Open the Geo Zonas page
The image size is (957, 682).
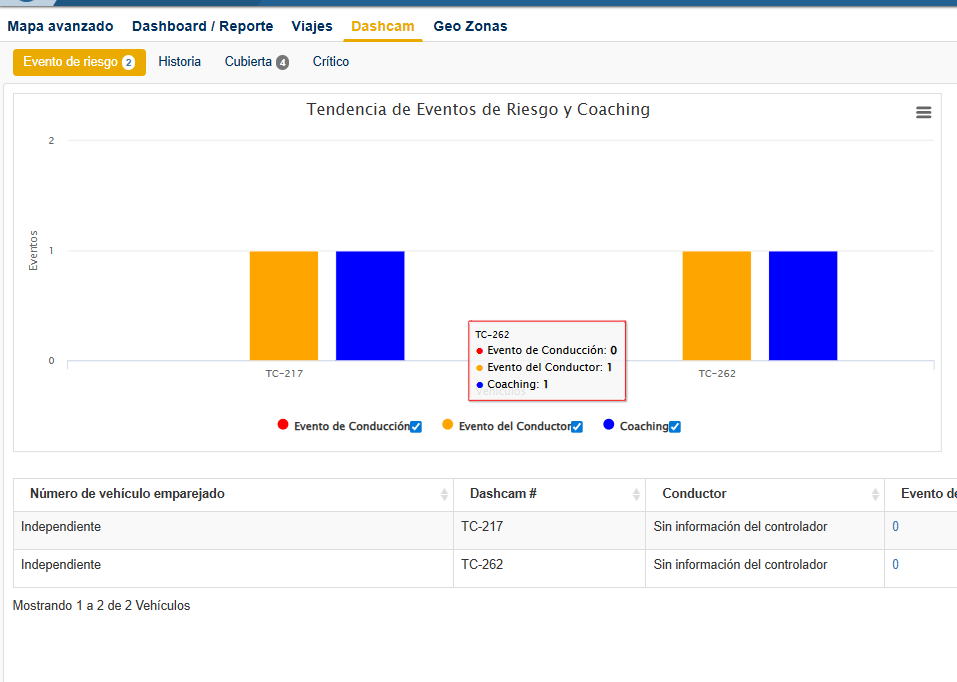pos(470,26)
